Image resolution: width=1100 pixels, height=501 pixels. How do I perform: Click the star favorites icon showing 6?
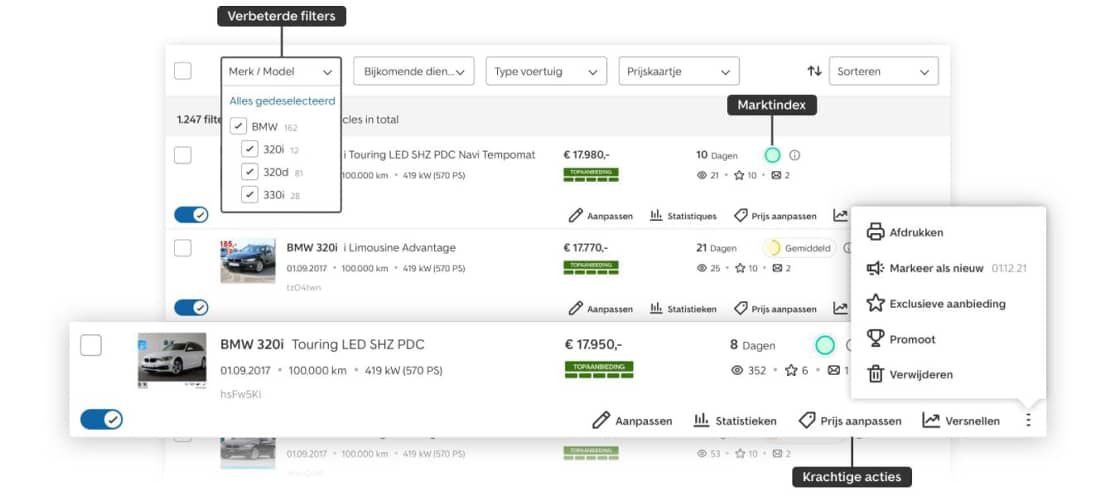tap(791, 370)
